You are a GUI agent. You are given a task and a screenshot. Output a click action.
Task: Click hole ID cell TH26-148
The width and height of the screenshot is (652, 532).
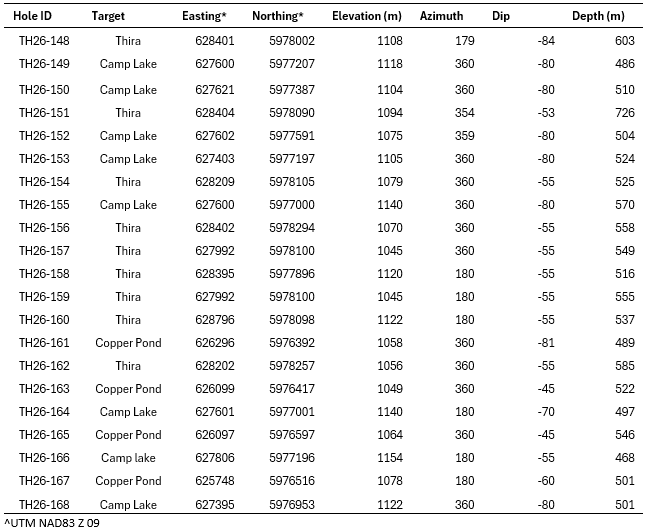point(44,41)
